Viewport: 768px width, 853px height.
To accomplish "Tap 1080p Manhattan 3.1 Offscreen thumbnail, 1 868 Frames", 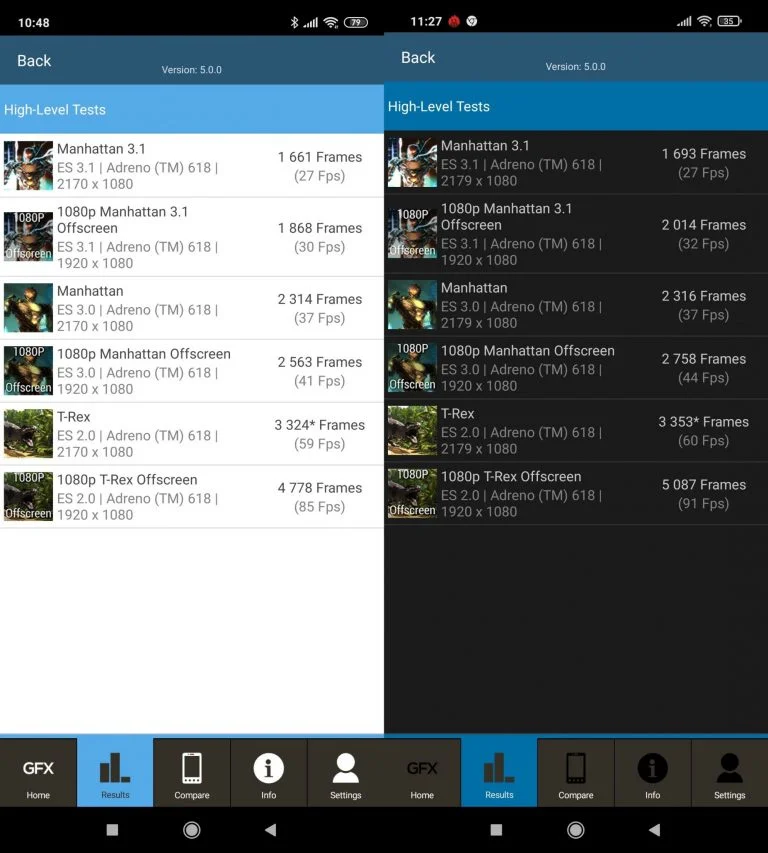I will click(x=28, y=237).
